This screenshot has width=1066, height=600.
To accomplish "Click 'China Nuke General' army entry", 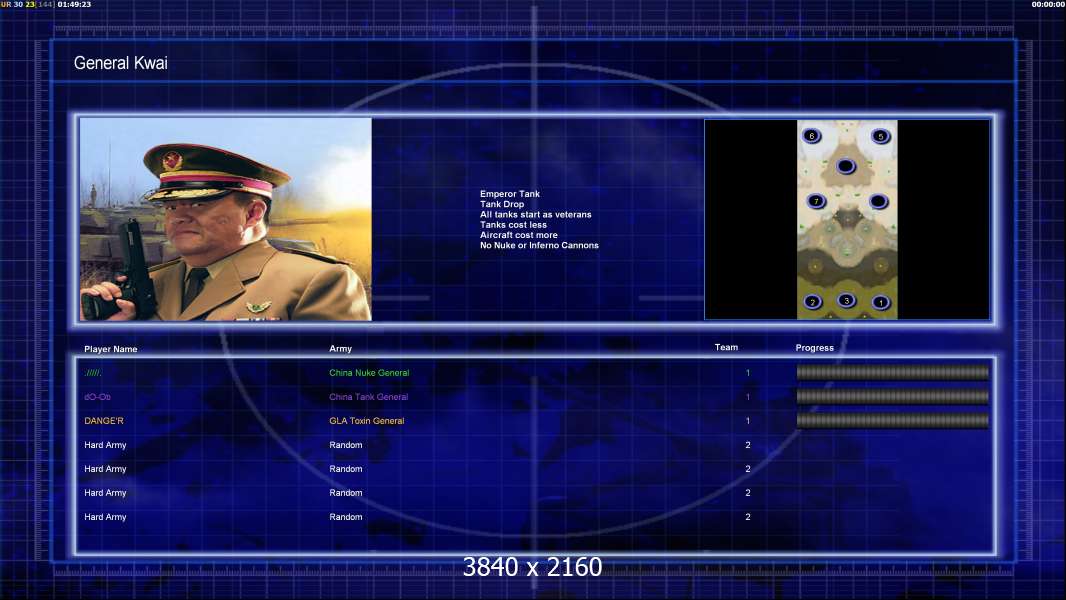I will [369, 372].
